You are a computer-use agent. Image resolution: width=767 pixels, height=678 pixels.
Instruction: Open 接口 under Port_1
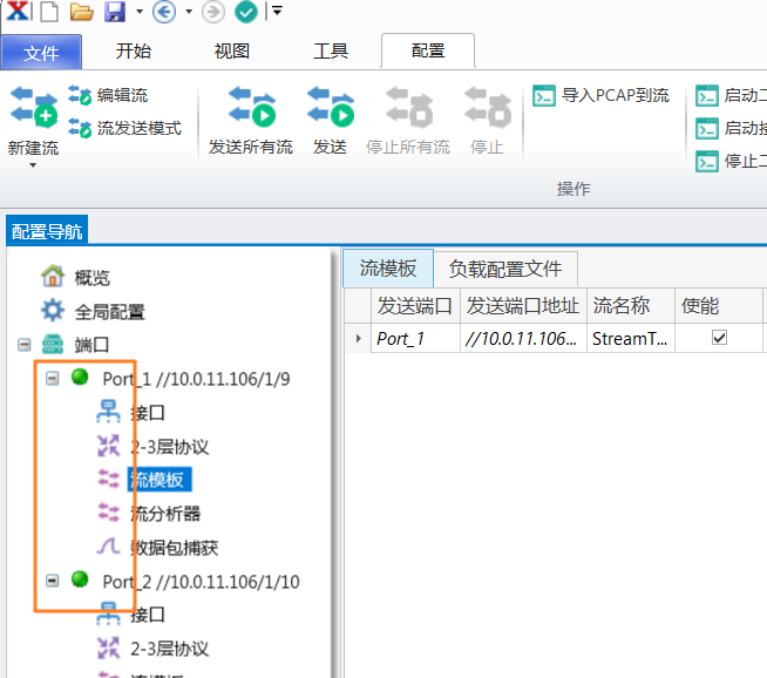(x=148, y=413)
